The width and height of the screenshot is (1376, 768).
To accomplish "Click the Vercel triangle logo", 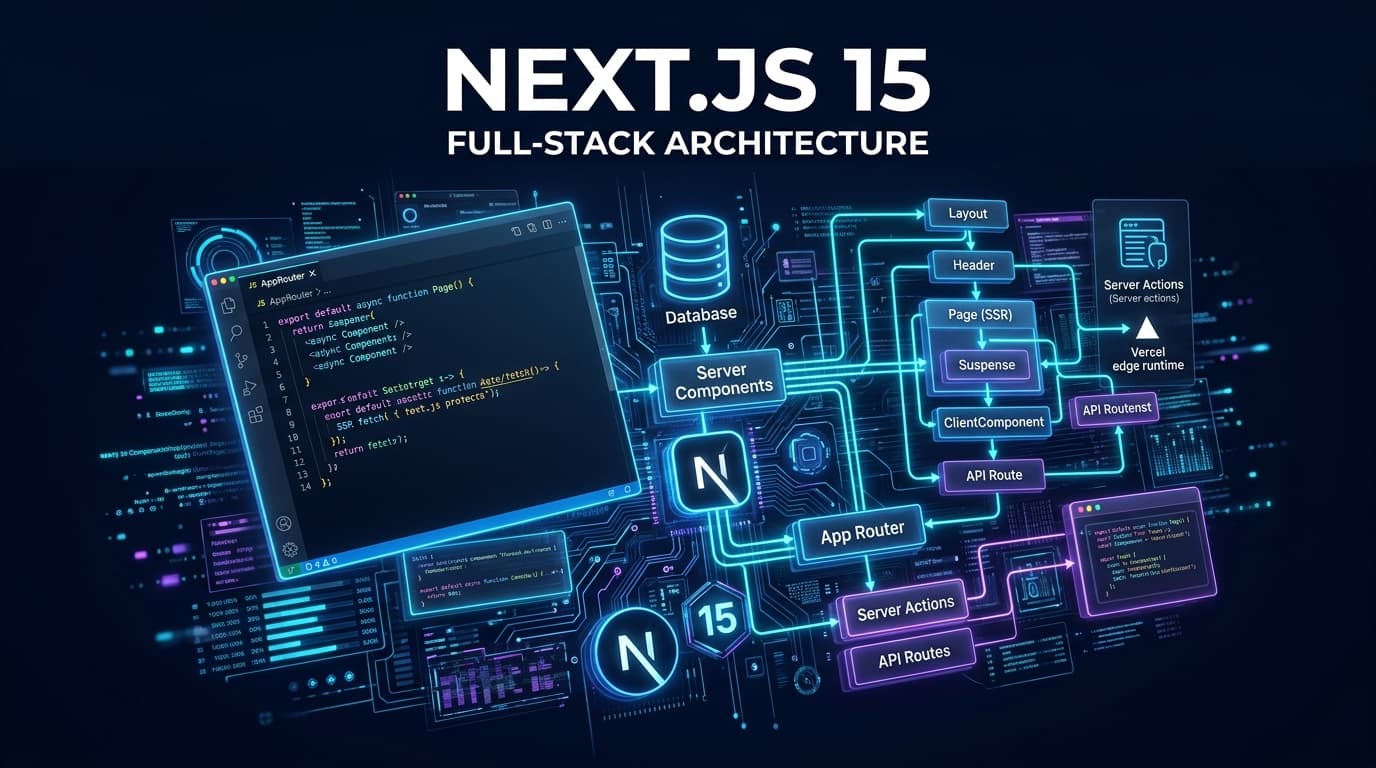I will (1146, 328).
